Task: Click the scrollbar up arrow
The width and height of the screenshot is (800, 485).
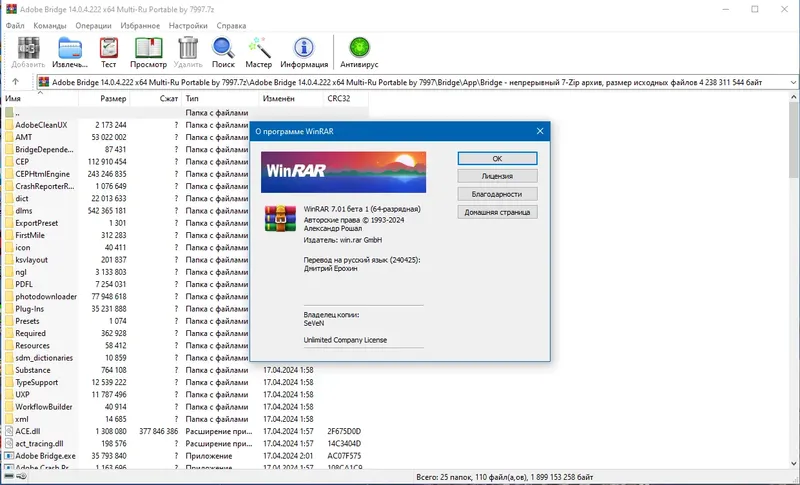Action: (793, 97)
